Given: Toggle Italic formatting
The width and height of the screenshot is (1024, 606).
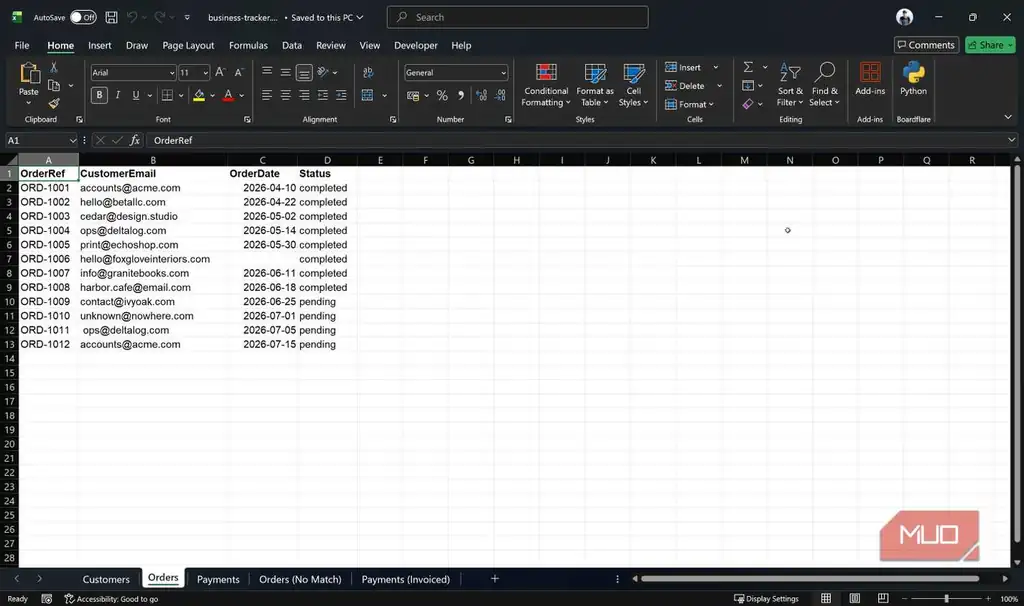Looking at the screenshot, I should 118,95.
